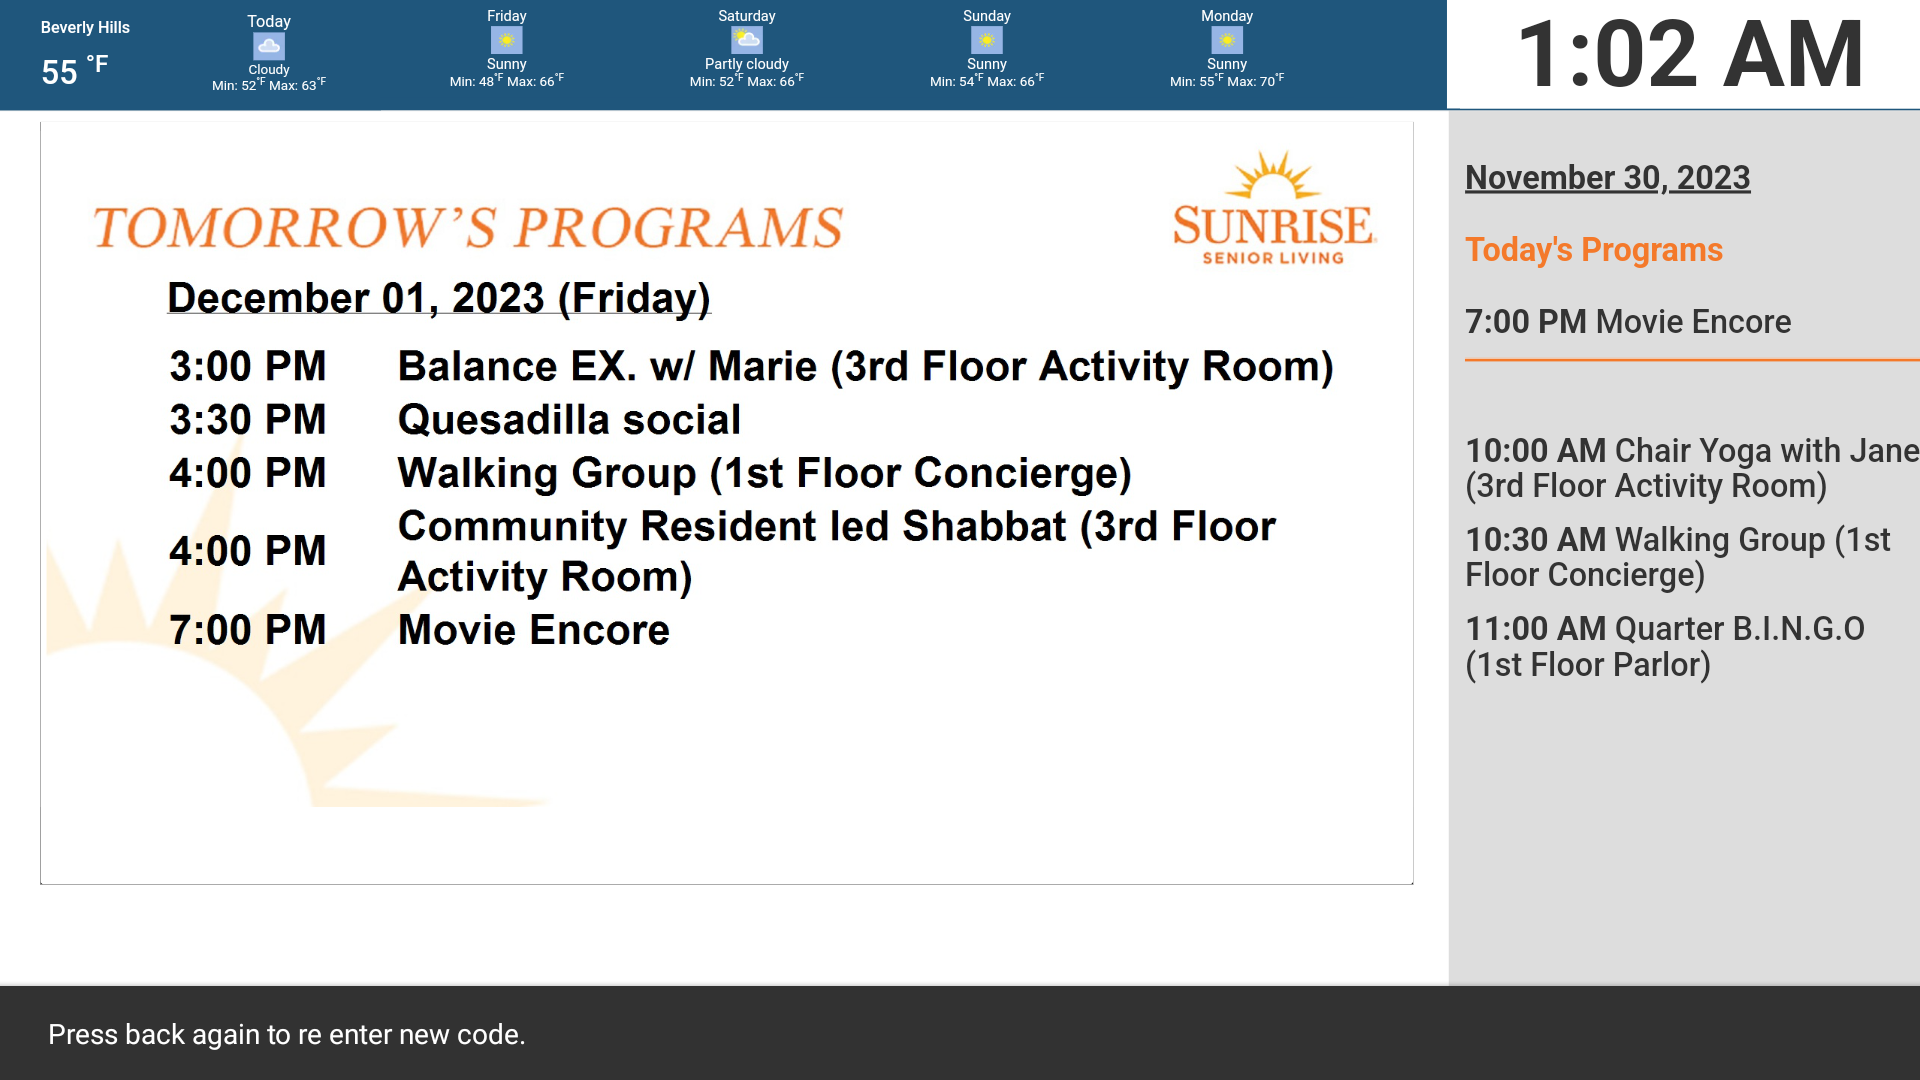Click the Beverly Hills location label
Image resolution: width=1920 pixels, height=1080 pixels.
[x=85, y=28]
